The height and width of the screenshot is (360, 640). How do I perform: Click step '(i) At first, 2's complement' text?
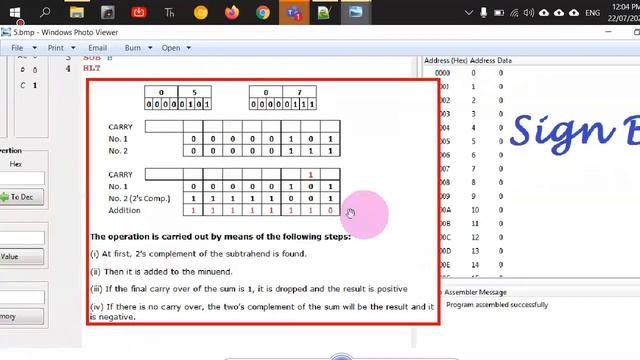(198, 254)
